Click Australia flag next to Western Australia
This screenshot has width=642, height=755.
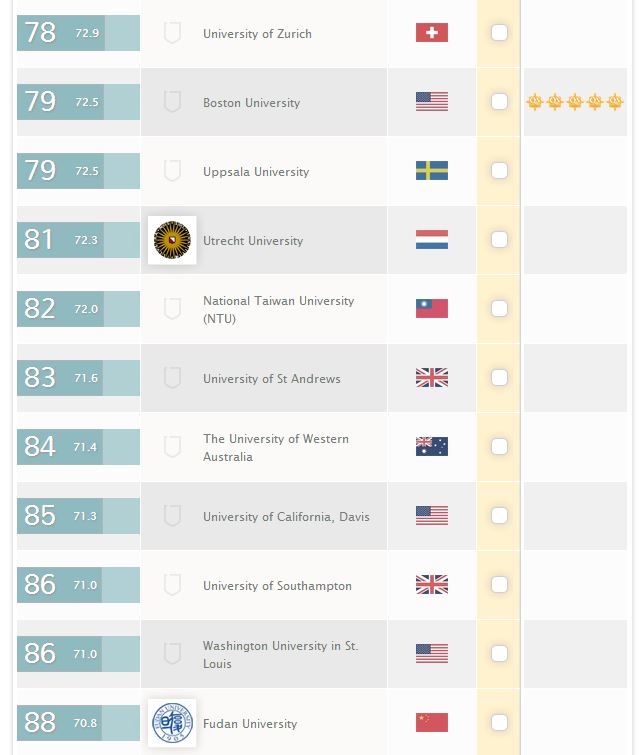pos(432,447)
